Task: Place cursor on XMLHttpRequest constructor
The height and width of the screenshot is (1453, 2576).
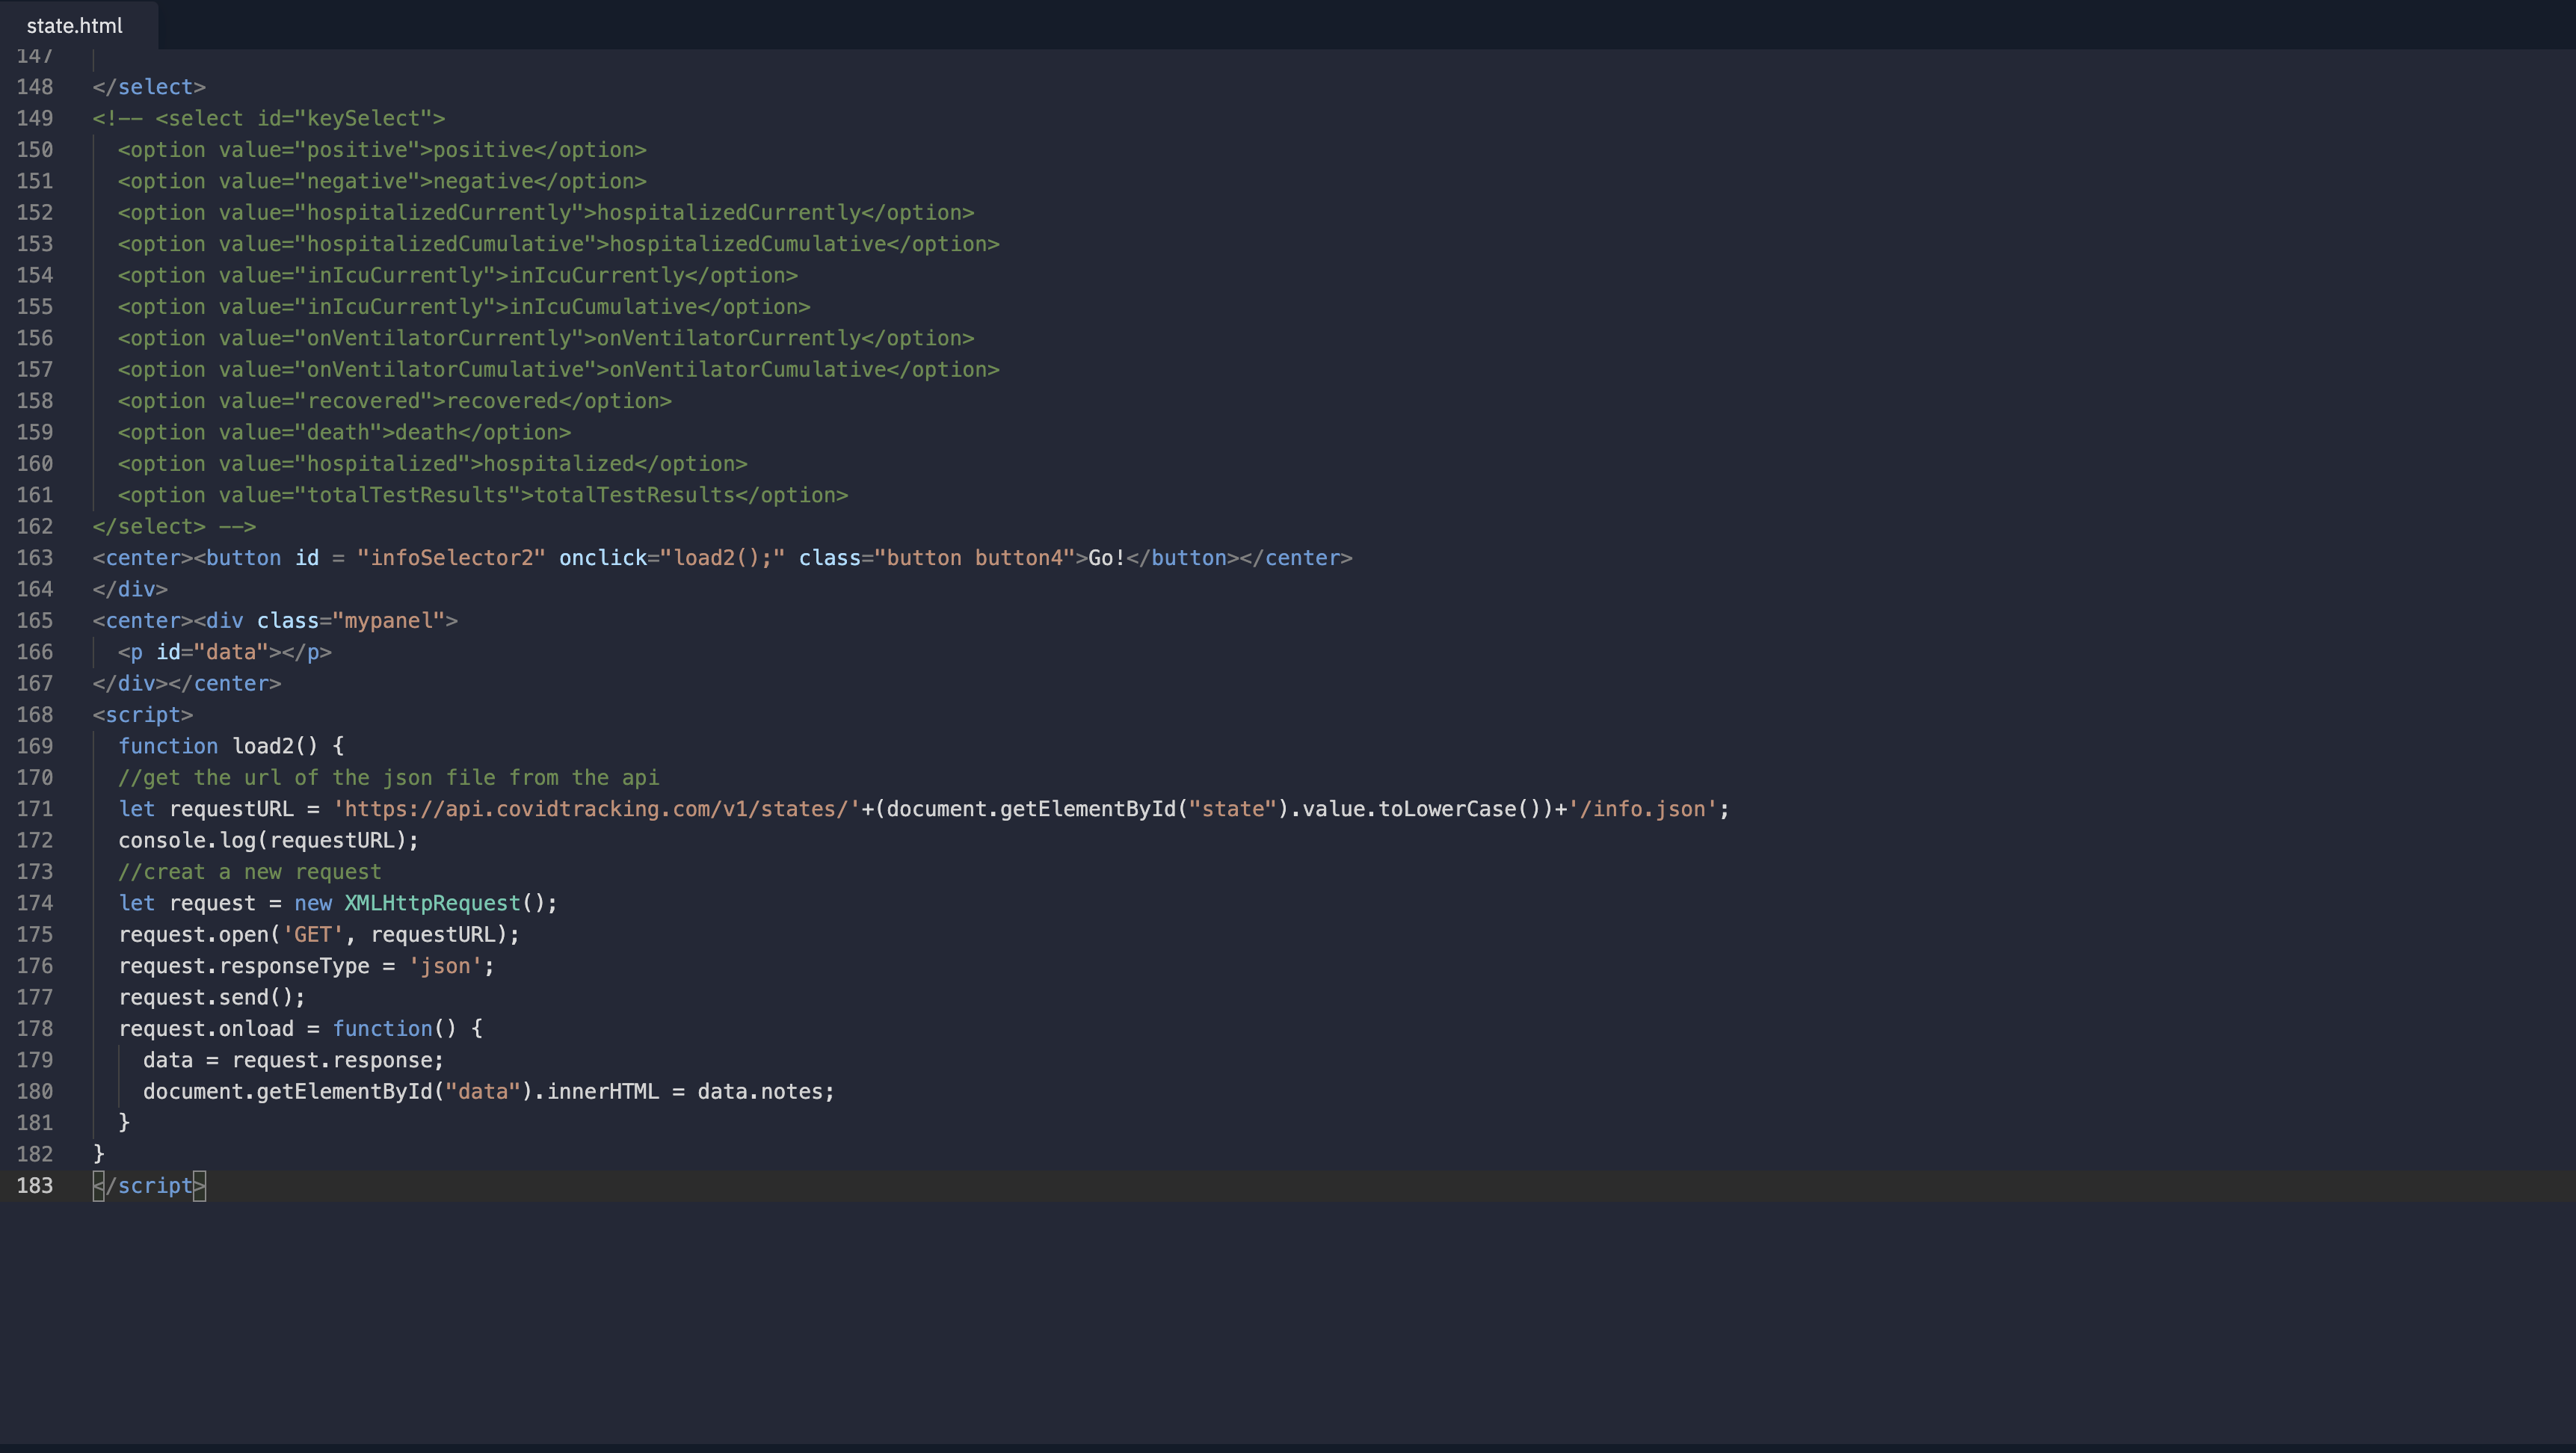Action: pyautogui.click(x=432, y=903)
